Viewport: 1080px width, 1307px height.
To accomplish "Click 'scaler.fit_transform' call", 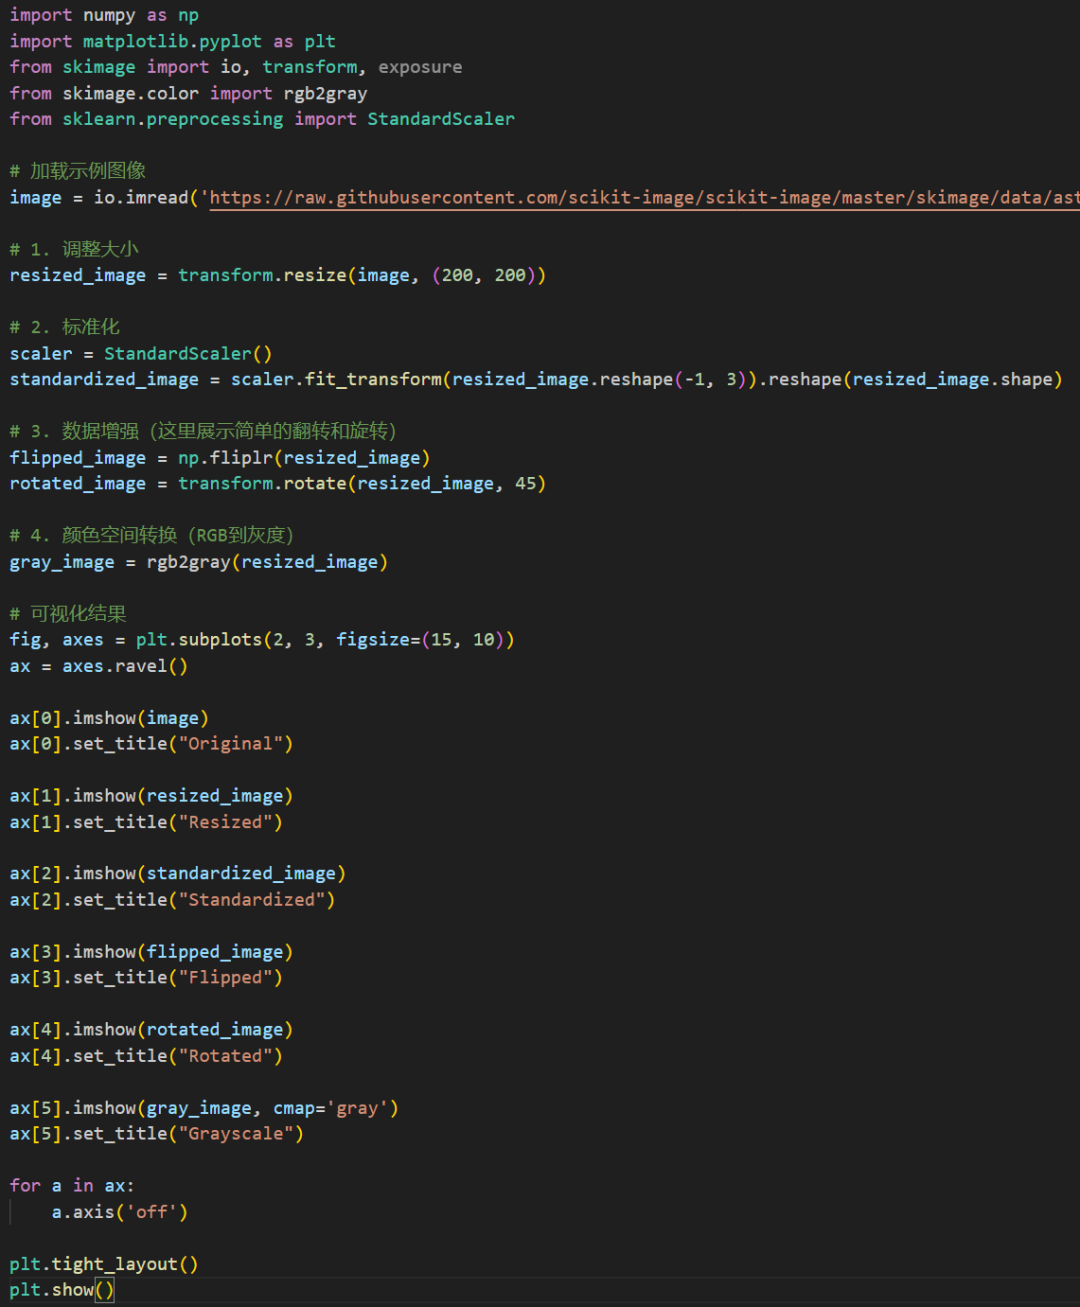I will pyautogui.click(x=336, y=379).
